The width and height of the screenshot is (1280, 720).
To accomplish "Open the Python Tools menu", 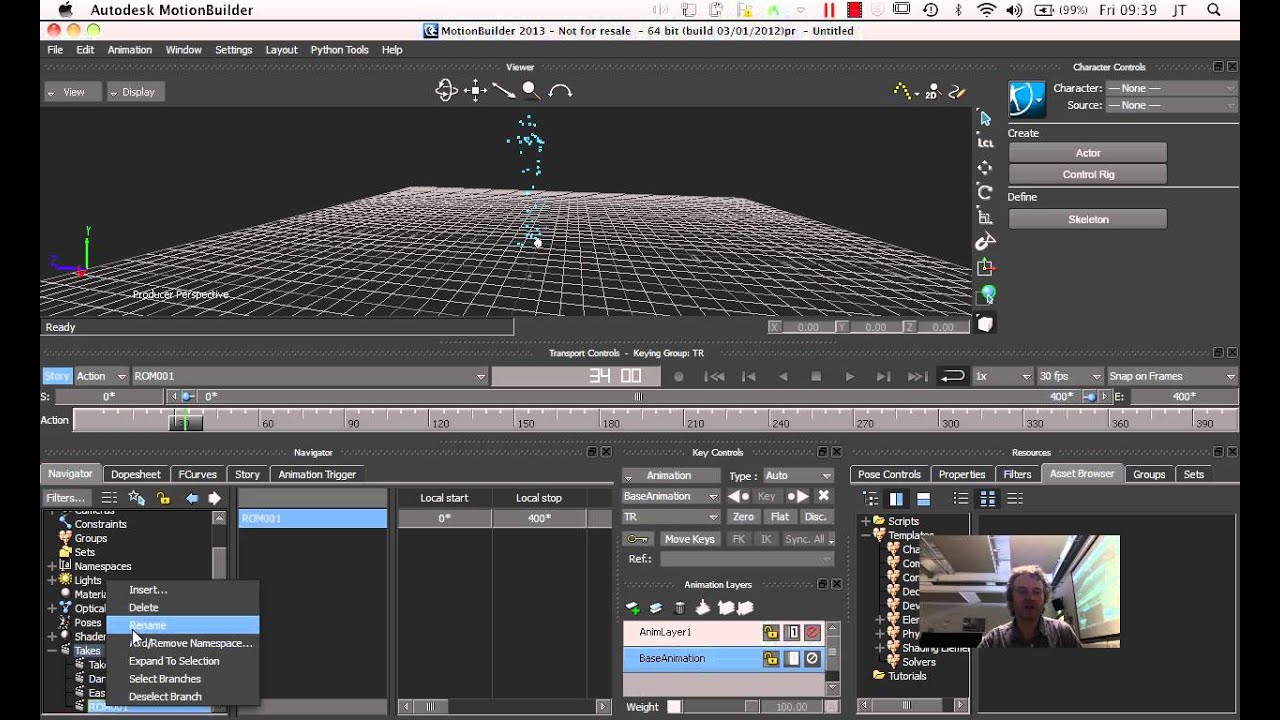I will [339, 50].
